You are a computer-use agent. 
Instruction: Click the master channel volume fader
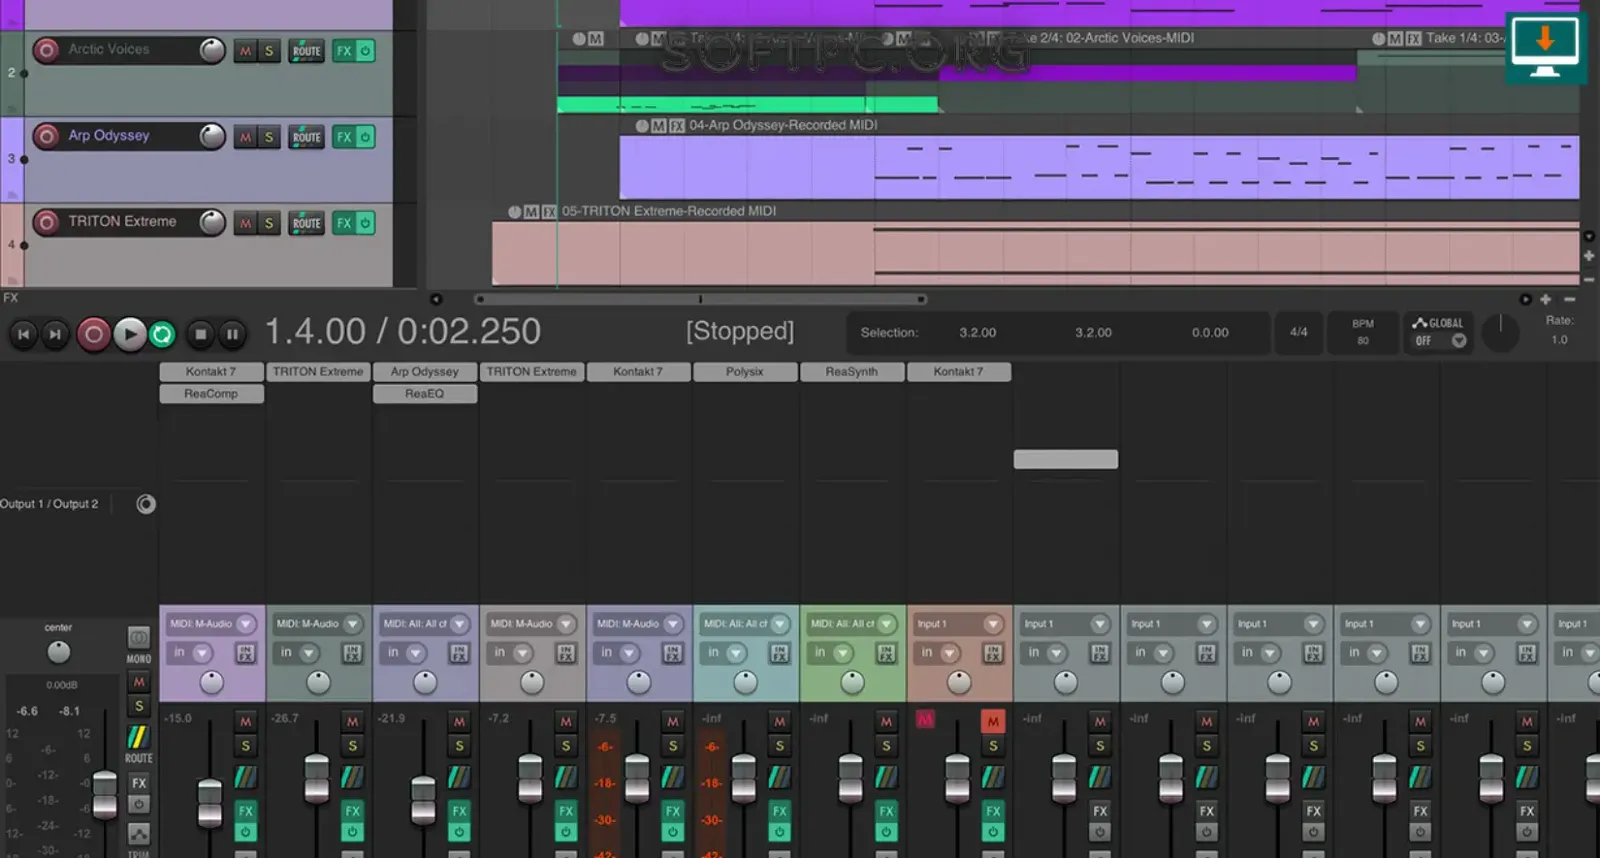[x=105, y=794]
